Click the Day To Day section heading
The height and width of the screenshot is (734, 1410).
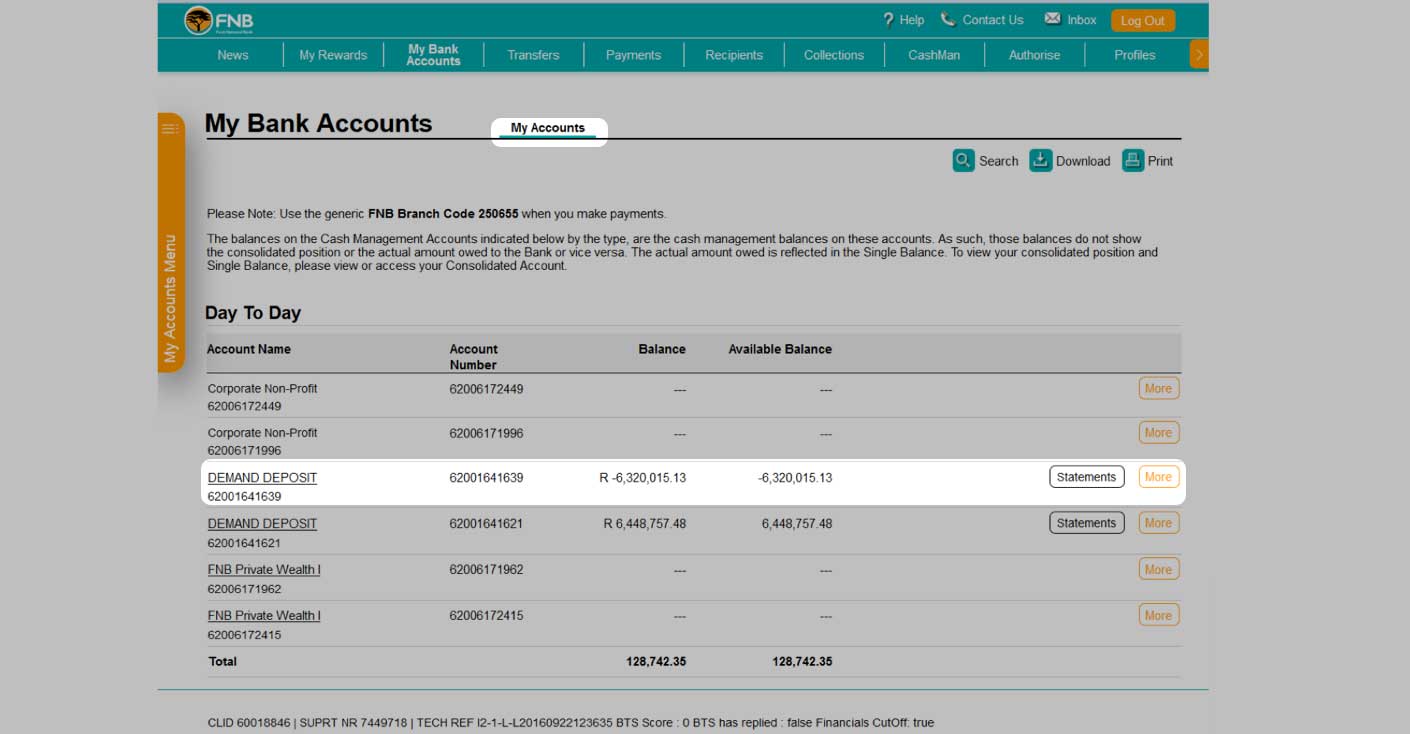(x=253, y=313)
